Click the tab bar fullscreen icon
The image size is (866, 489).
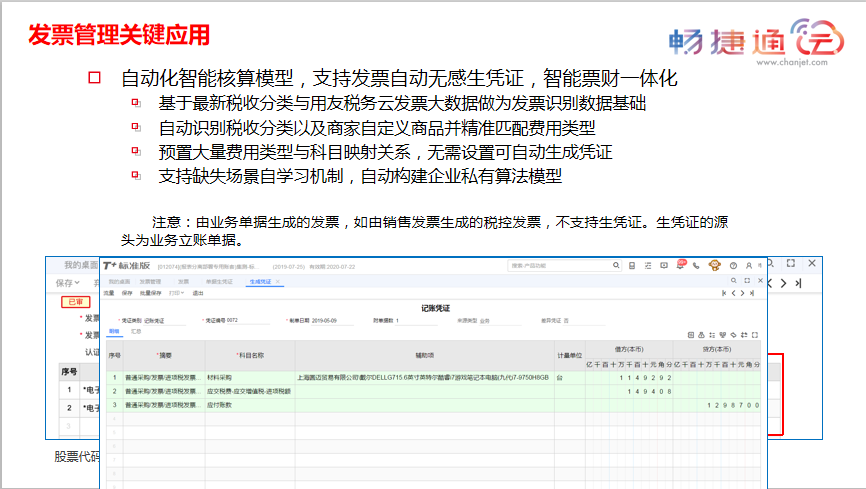pyautogui.click(x=747, y=281)
